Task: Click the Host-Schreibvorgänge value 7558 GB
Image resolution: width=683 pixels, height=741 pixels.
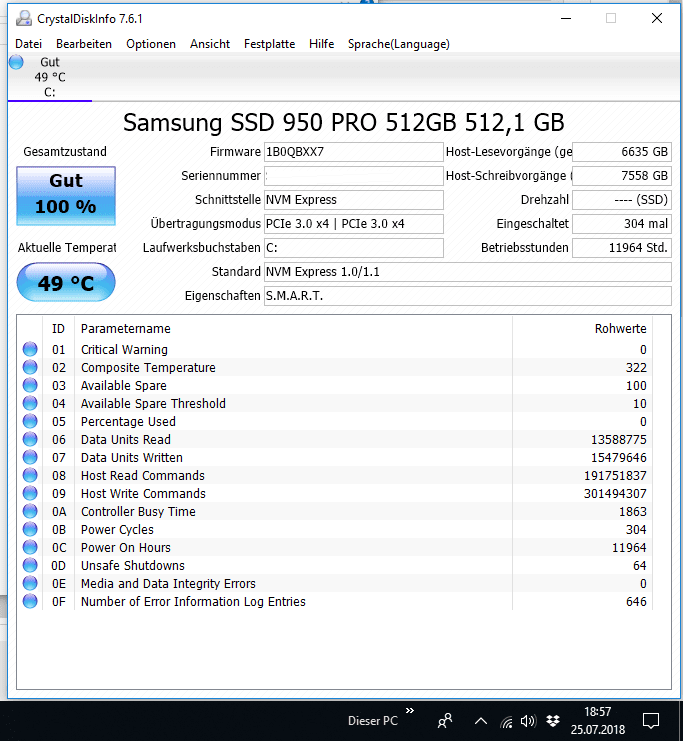Action: [x=622, y=176]
